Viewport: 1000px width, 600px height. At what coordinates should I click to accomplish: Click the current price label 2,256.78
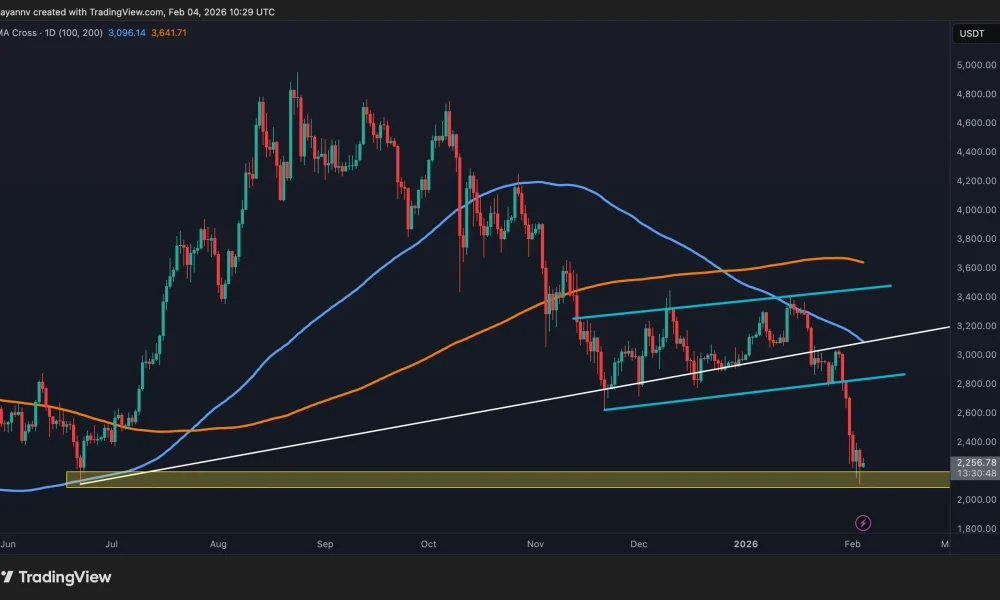pos(972,461)
